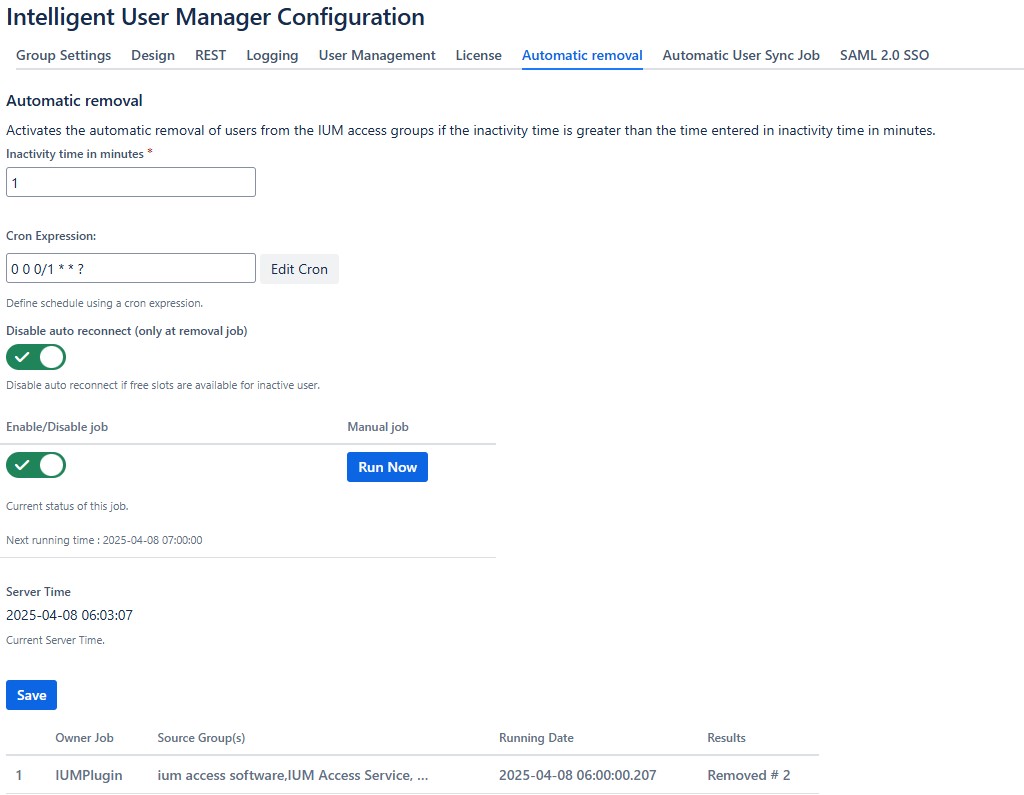Select the Automatic removal tab
This screenshot has width=1024, height=795.
point(582,55)
